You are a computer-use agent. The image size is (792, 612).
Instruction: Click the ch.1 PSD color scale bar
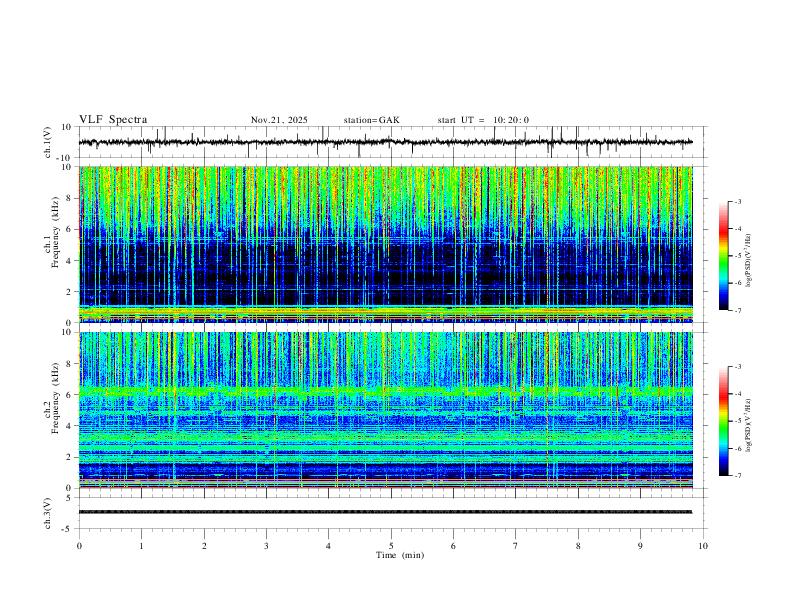(x=724, y=256)
